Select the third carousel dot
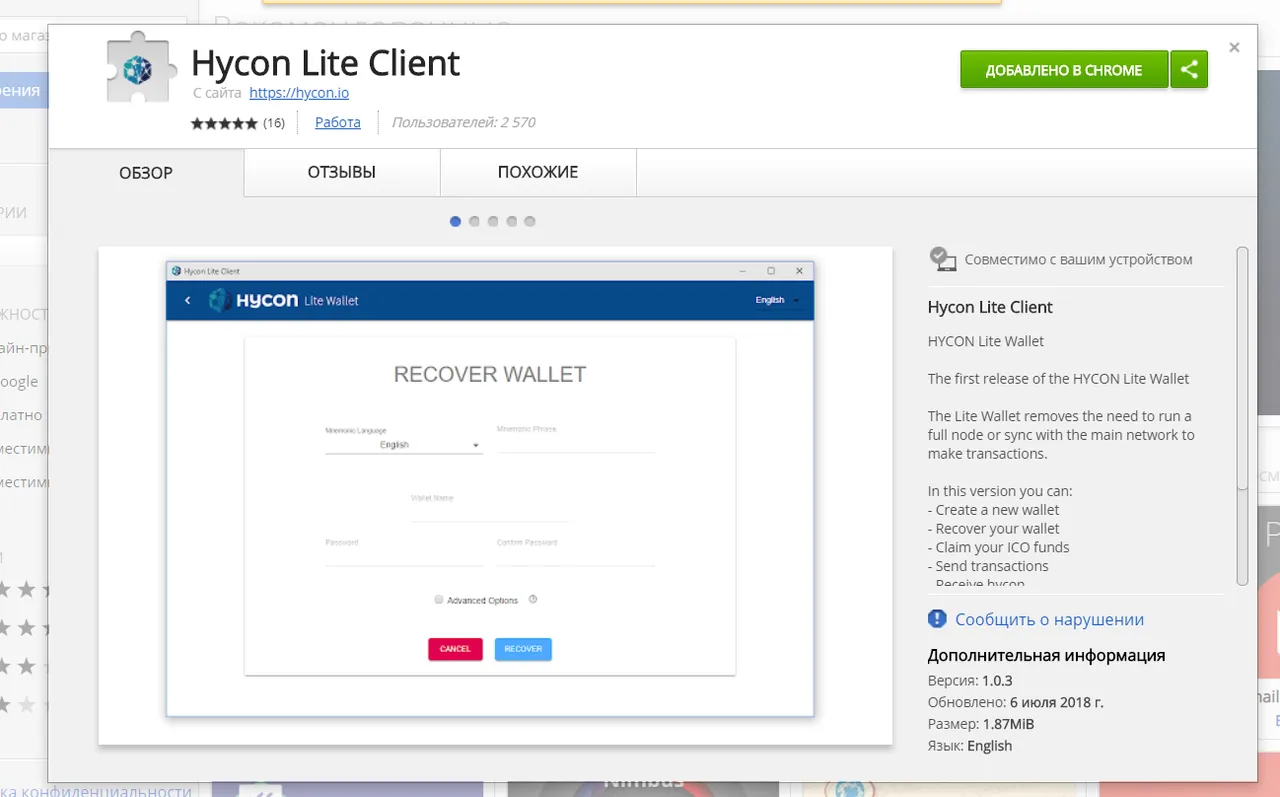Image resolution: width=1280 pixels, height=797 pixels. tap(493, 221)
